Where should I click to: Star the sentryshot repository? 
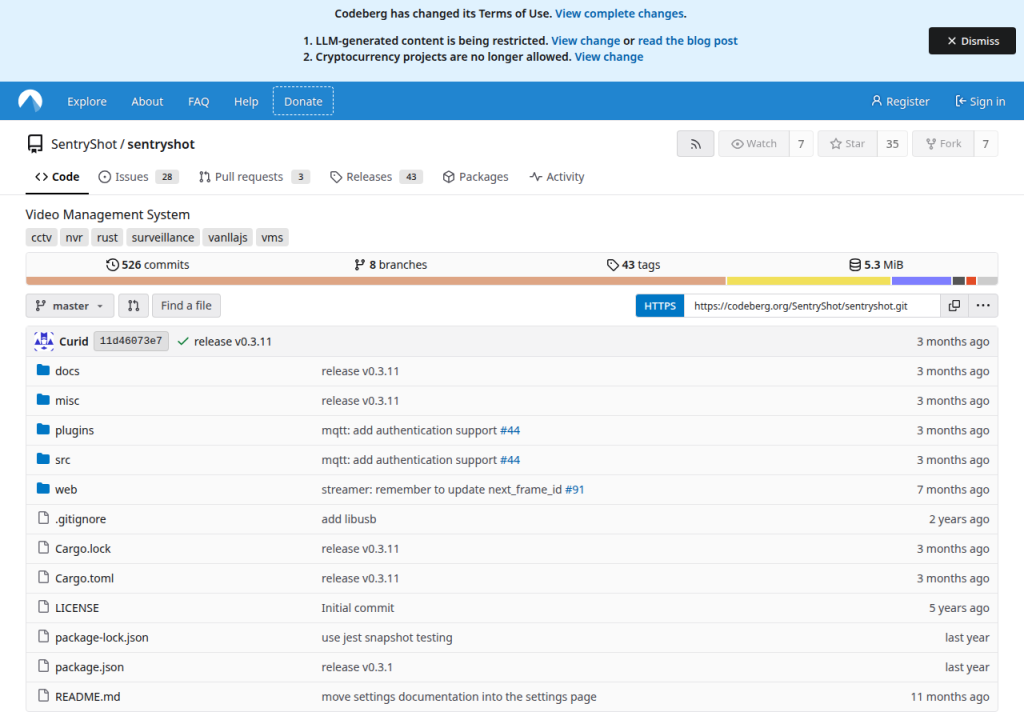(847, 144)
